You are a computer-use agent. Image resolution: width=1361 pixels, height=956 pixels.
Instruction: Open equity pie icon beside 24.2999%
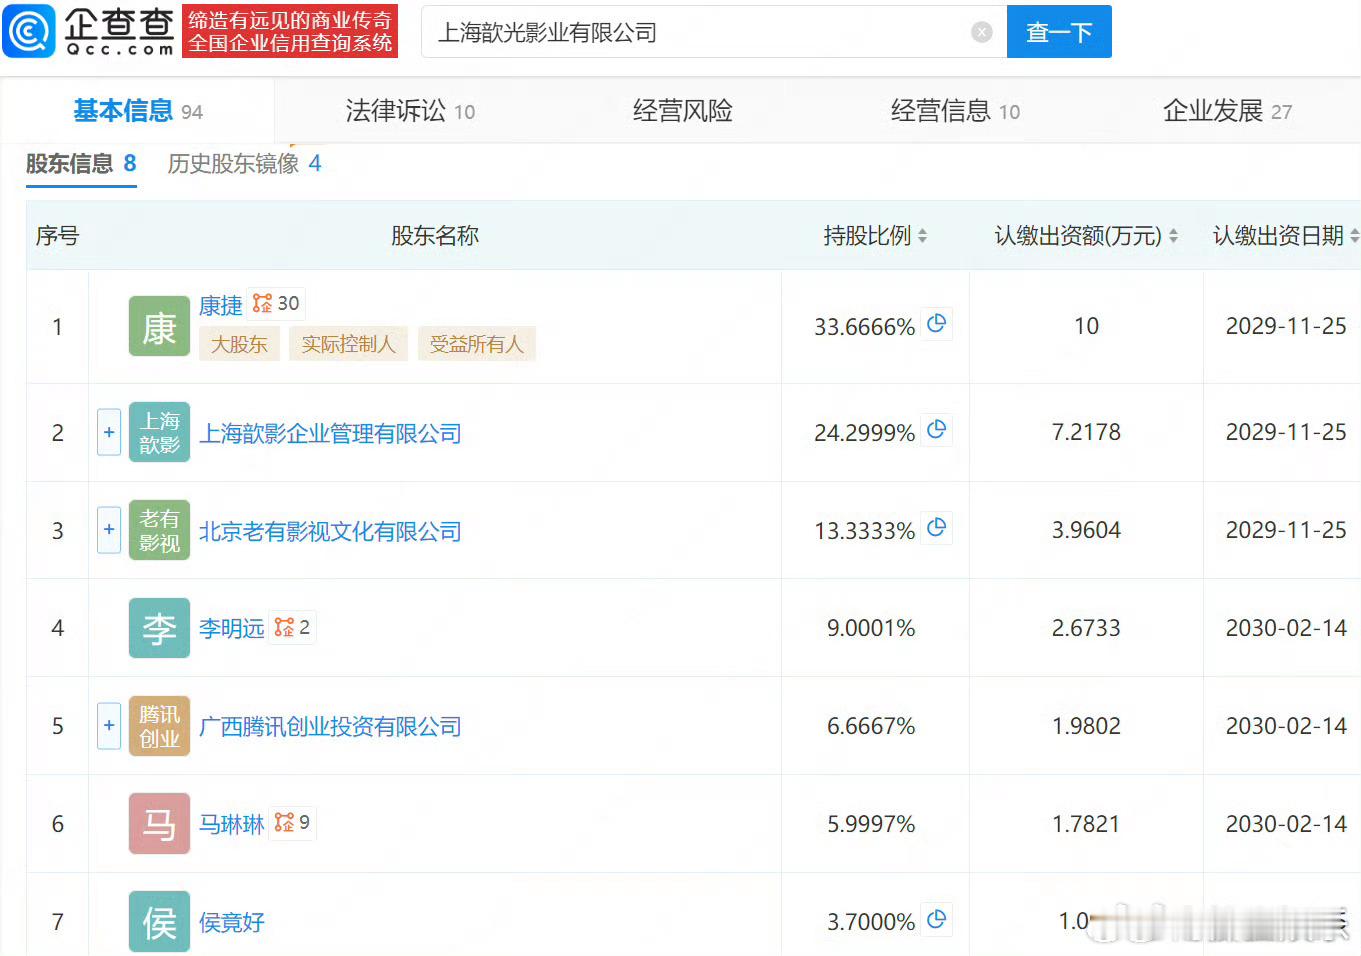(936, 429)
